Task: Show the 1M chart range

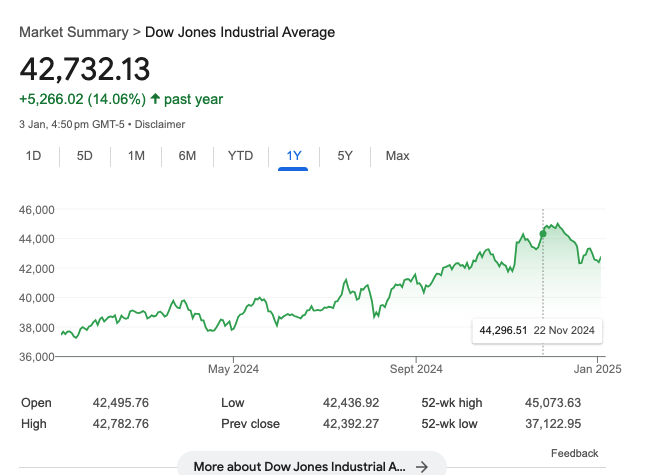Action: 136,156
